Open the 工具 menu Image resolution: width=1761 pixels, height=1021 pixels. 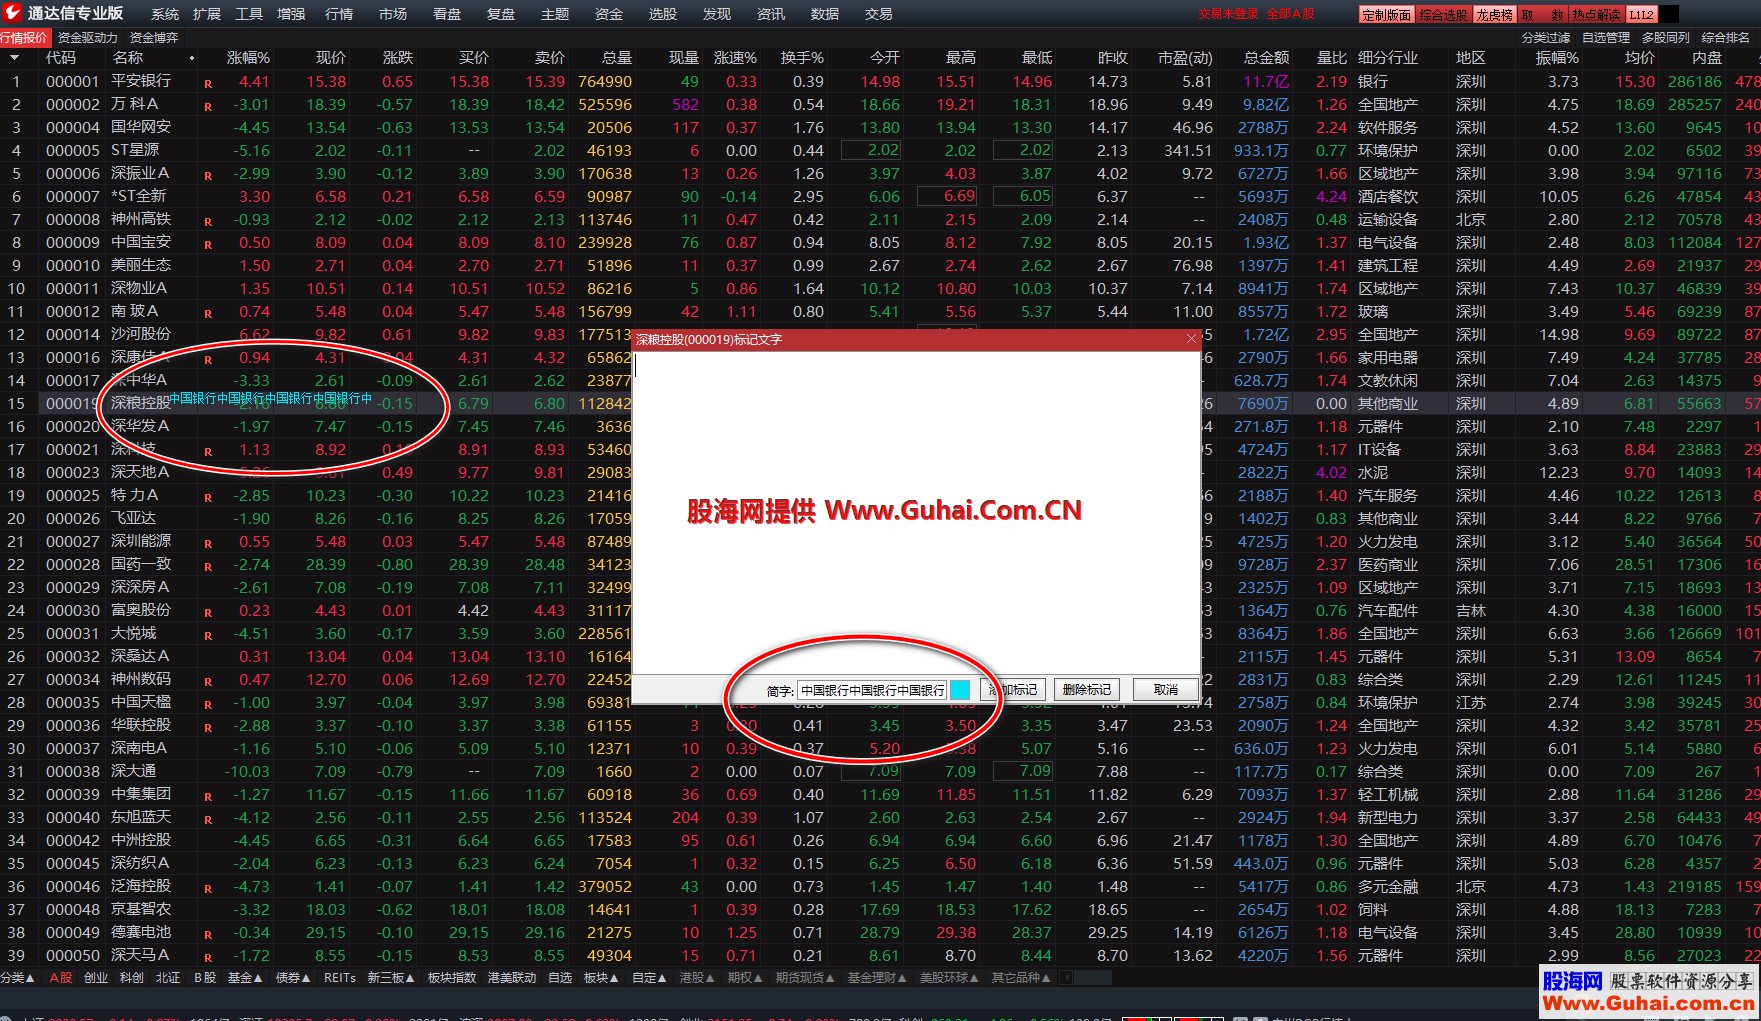click(249, 14)
